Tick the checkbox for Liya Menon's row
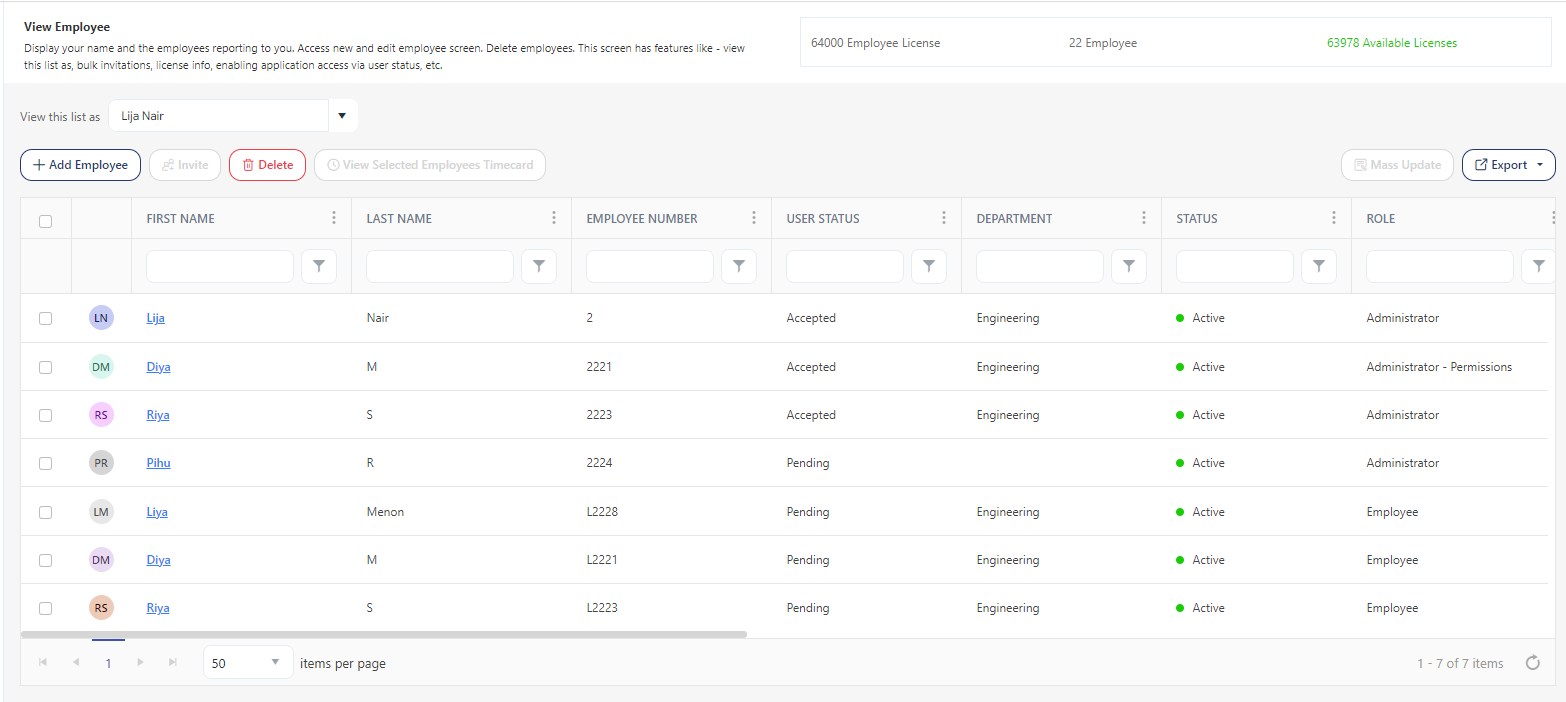Image resolution: width=1566 pixels, height=702 pixels. [46, 512]
